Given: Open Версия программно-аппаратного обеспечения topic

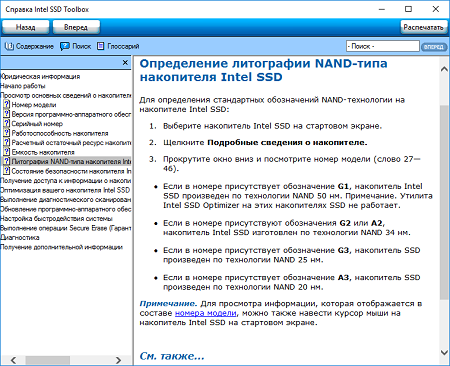Looking at the screenshot, I should coord(71,114).
